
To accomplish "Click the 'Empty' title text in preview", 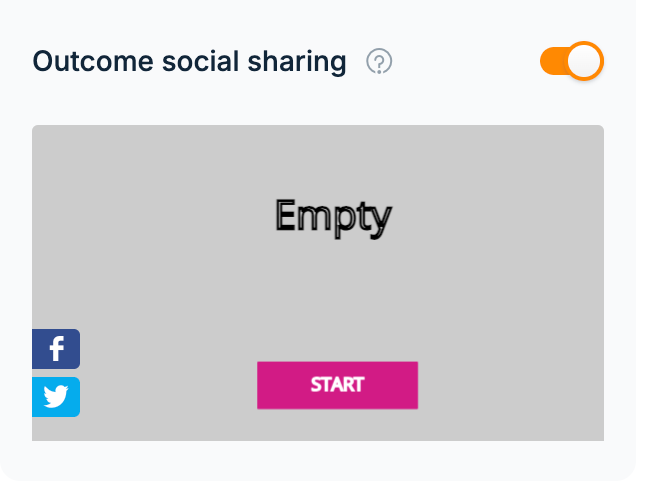I will [334, 218].
